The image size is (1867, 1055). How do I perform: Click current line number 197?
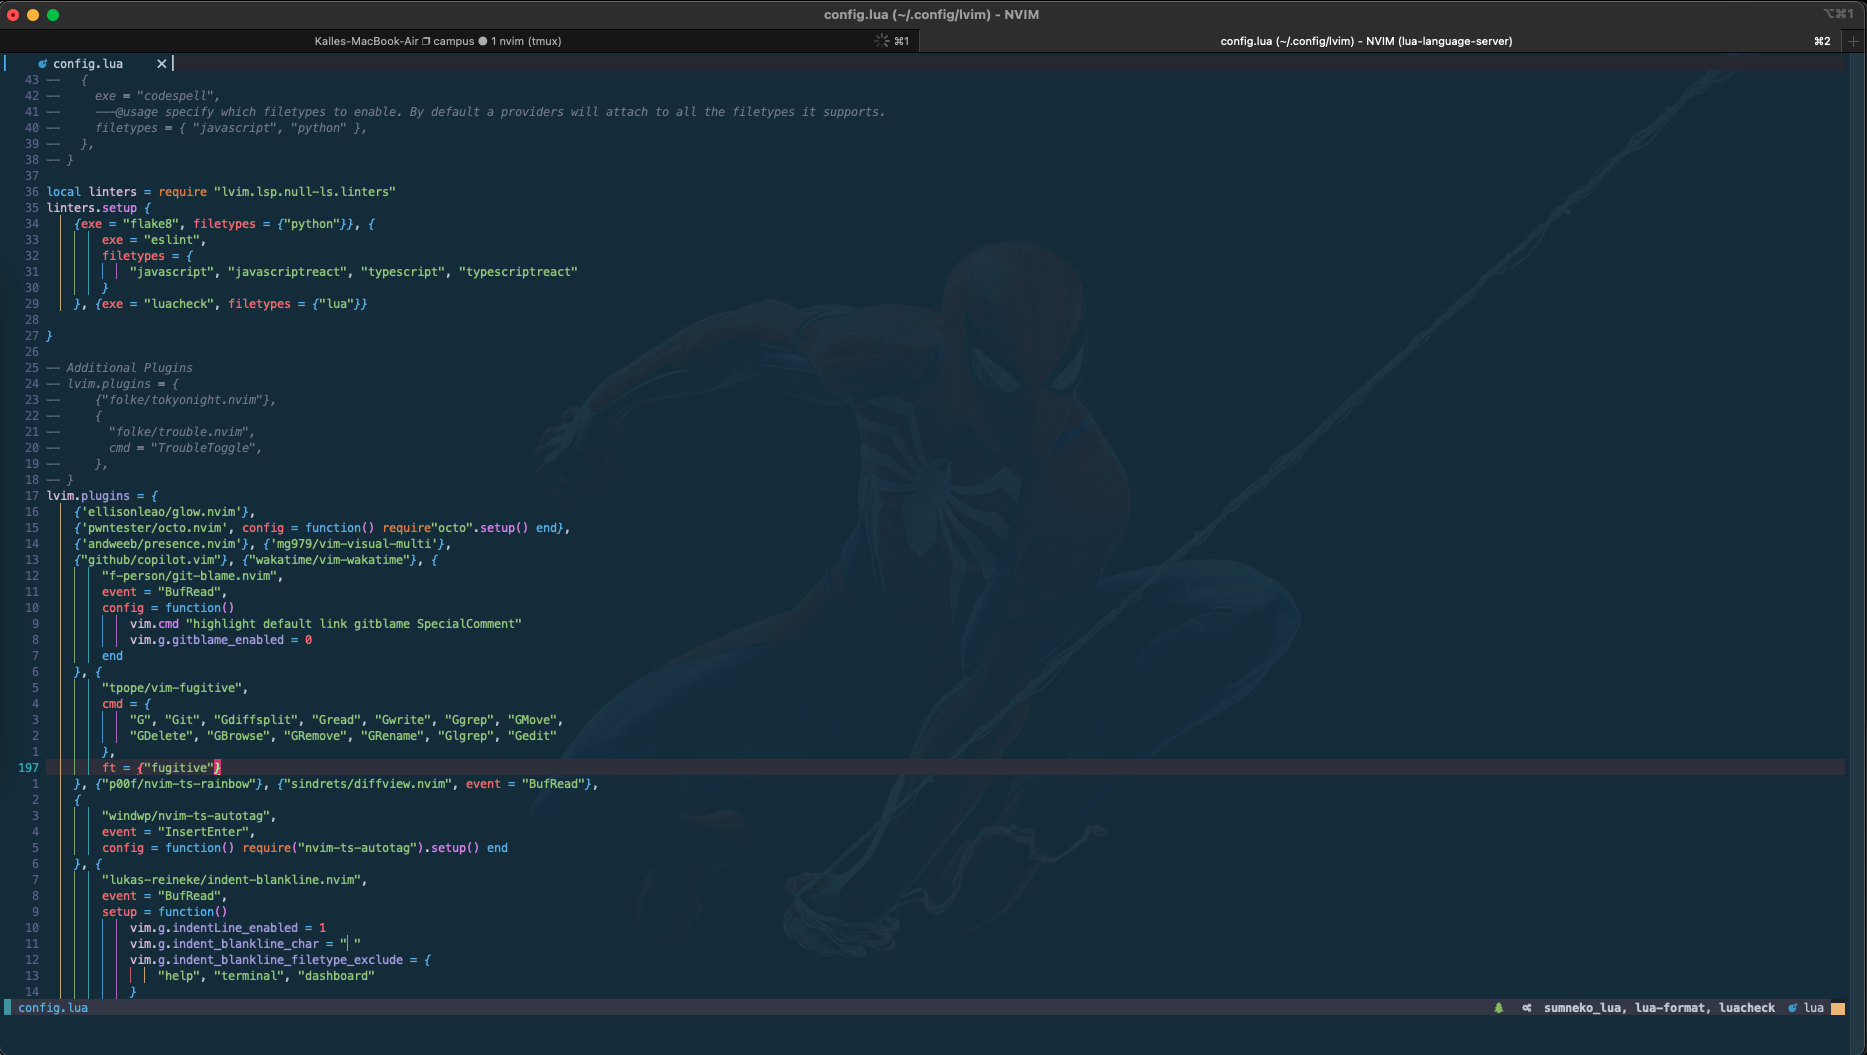click(x=28, y=768)
